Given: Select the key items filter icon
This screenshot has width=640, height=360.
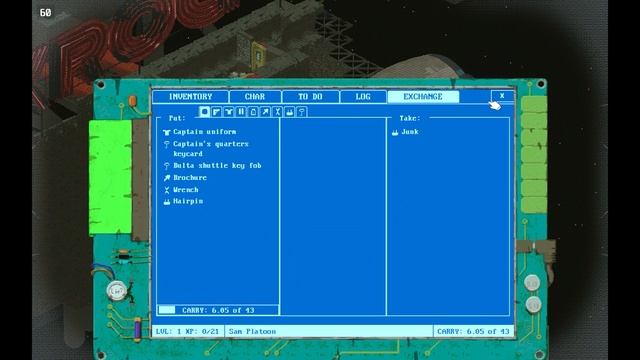Looking at the screenshot, I should tap(302, 111).
